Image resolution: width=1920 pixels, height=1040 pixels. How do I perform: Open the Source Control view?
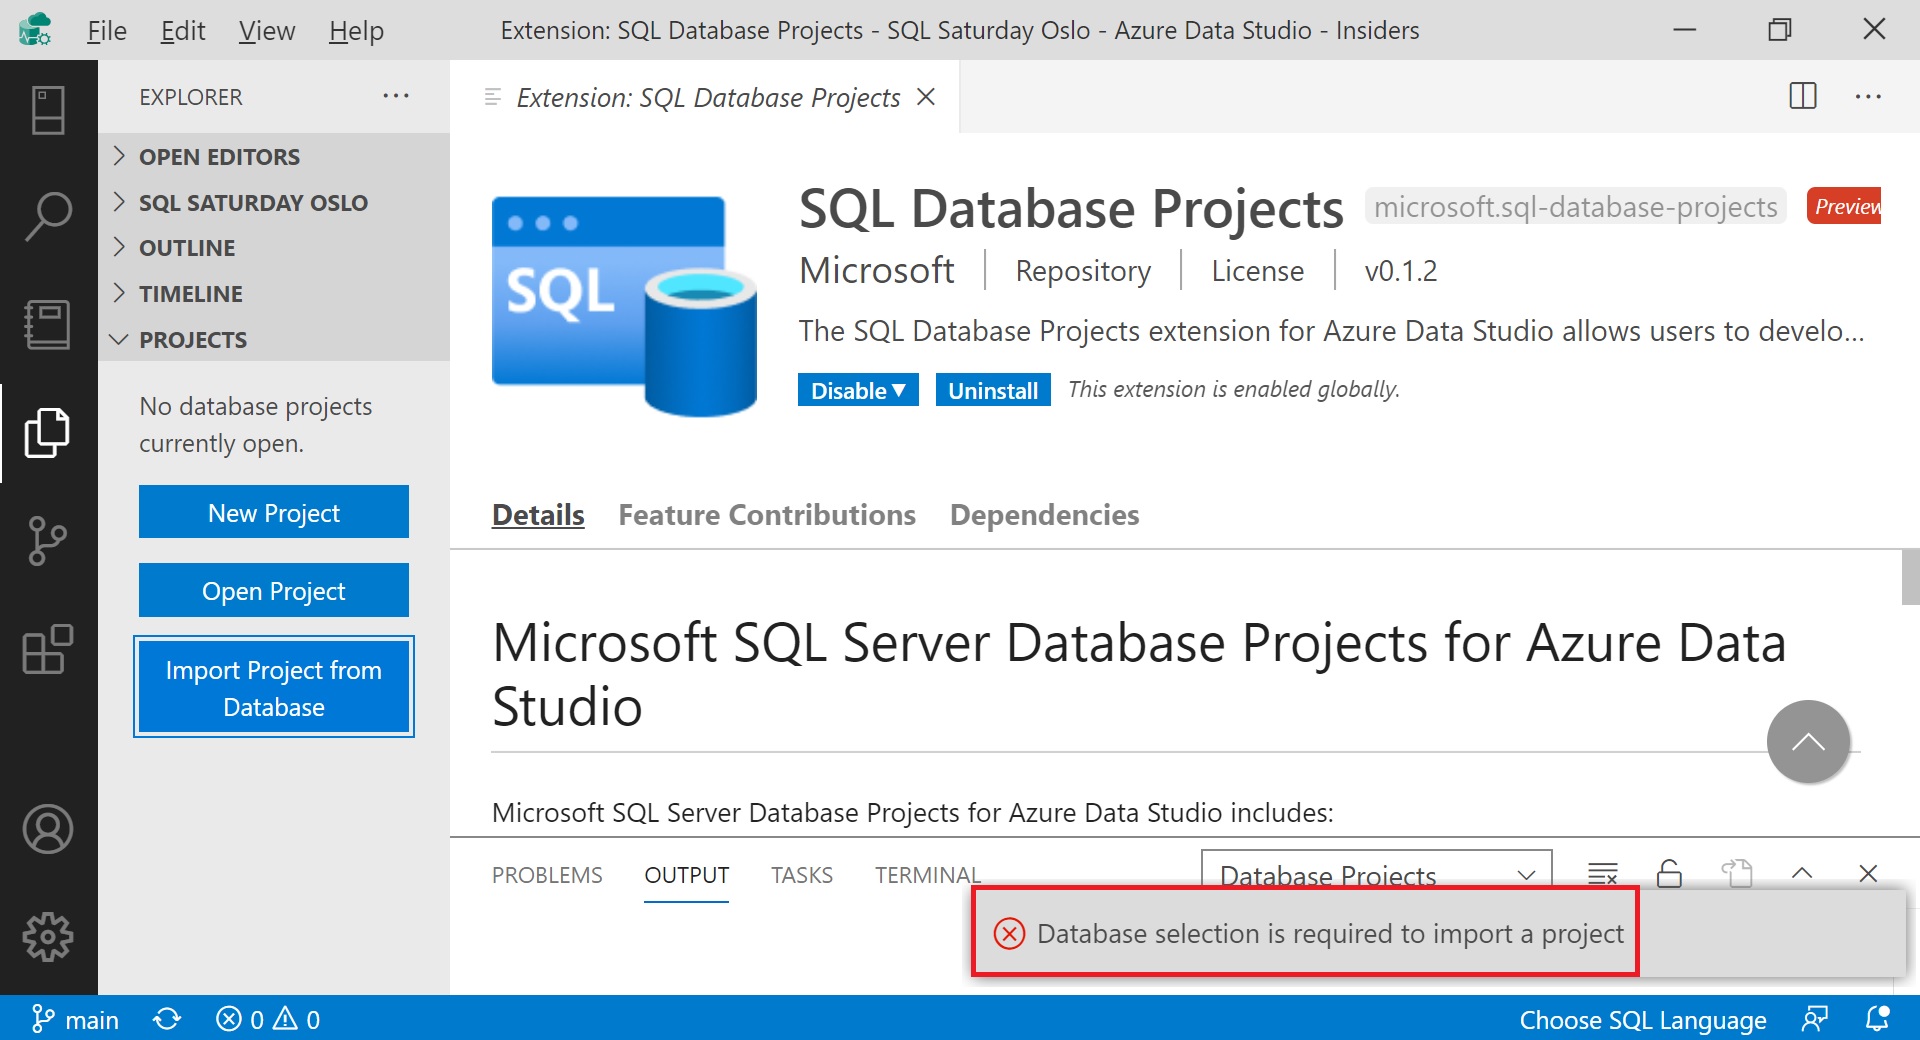[x=47, y=541]
